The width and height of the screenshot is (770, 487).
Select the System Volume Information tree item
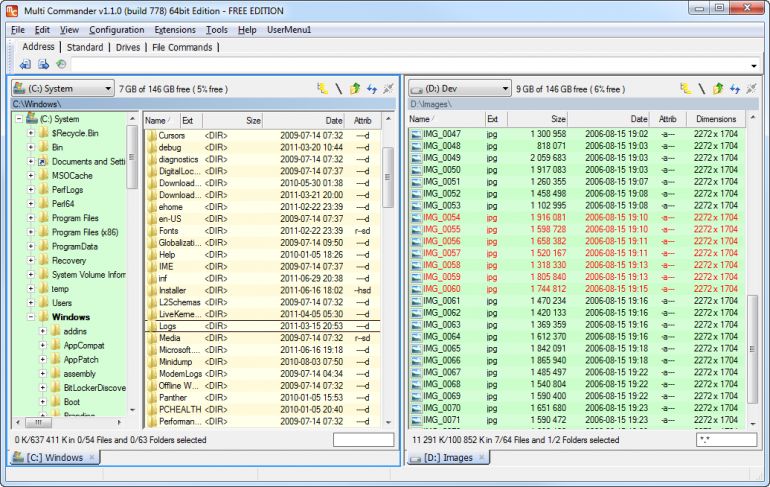[88, 274]
